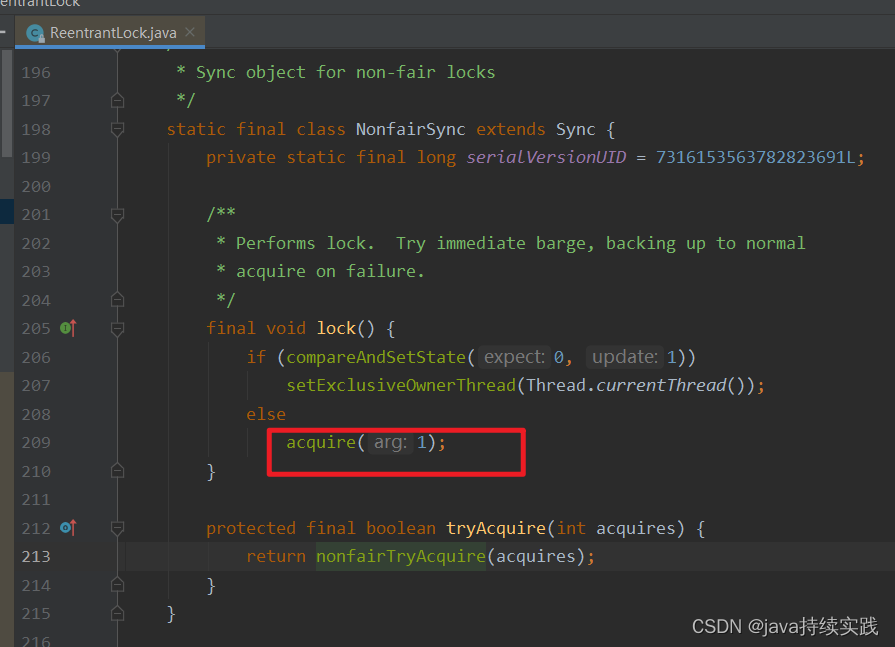Click the compareAndSetState method call
The width and height of the screenshot is (895, 647).
[x=376, y=358]
